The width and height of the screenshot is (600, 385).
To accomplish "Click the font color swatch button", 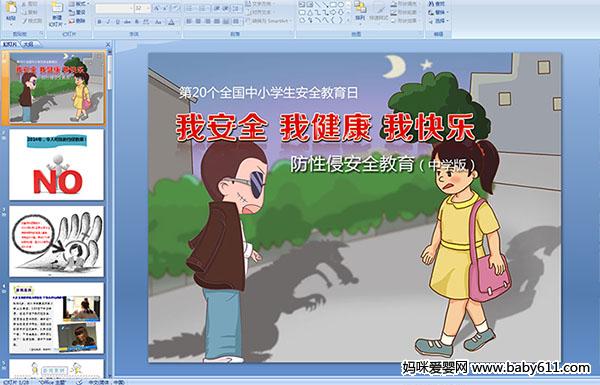I will 171,22.
